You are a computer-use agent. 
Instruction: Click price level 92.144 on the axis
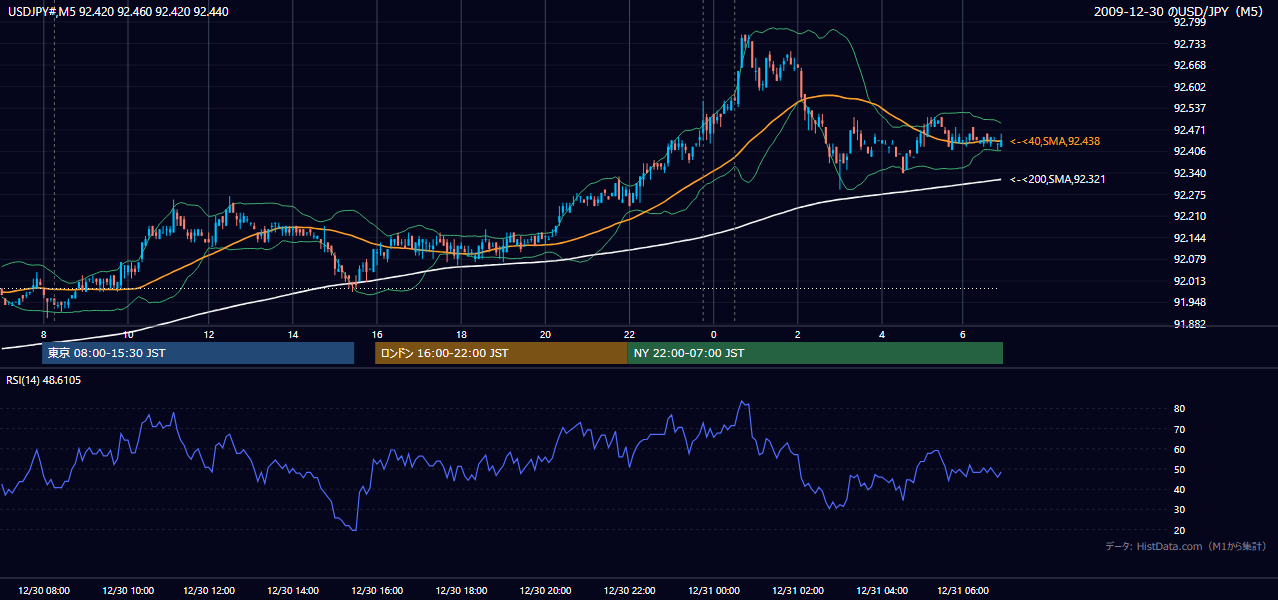pyautogui.click(x=1189, y=238)
